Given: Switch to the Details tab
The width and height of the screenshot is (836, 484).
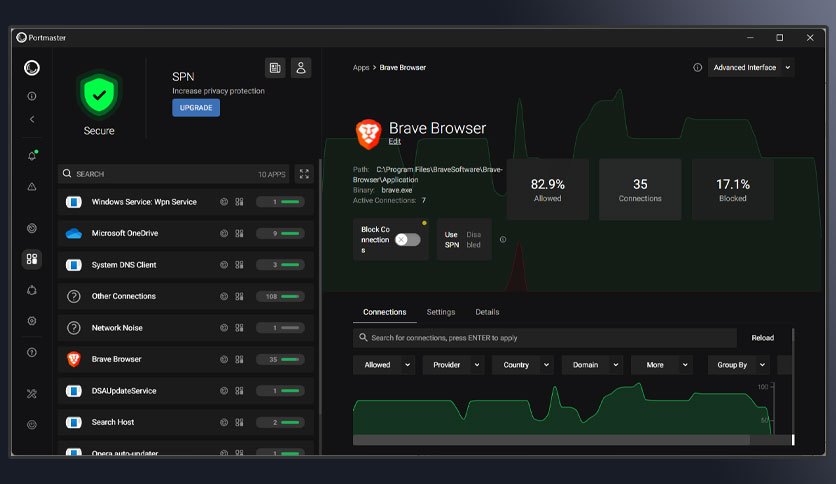Looking at the screenshot, I should [487, 312].
